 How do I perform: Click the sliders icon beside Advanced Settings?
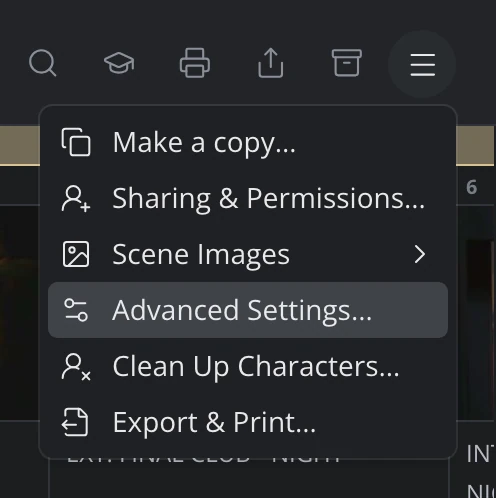(x=76, y=310)
